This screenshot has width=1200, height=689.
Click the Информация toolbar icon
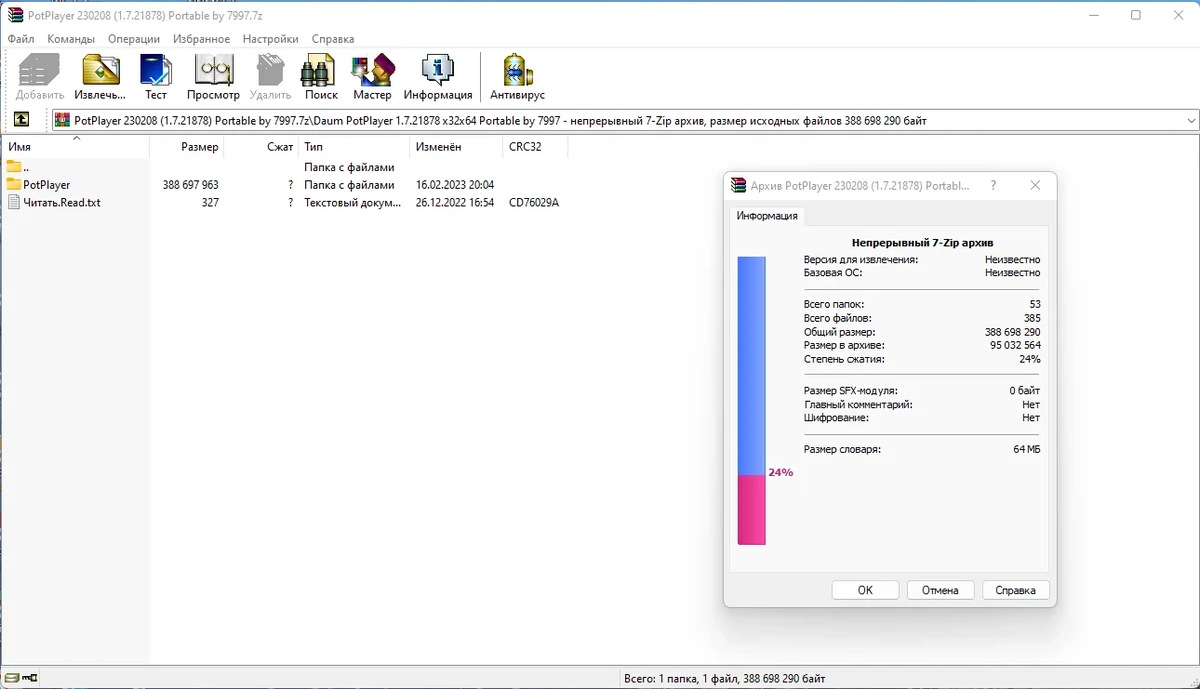click(x=438, y=77)
